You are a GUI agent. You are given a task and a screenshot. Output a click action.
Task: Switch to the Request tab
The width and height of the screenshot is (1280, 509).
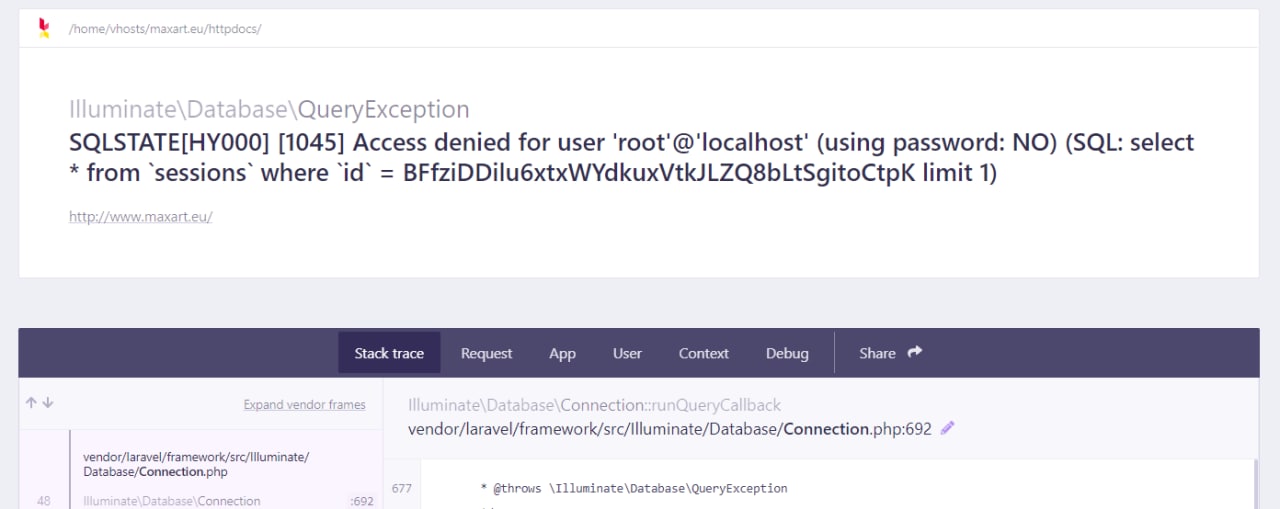click(486, 353)
